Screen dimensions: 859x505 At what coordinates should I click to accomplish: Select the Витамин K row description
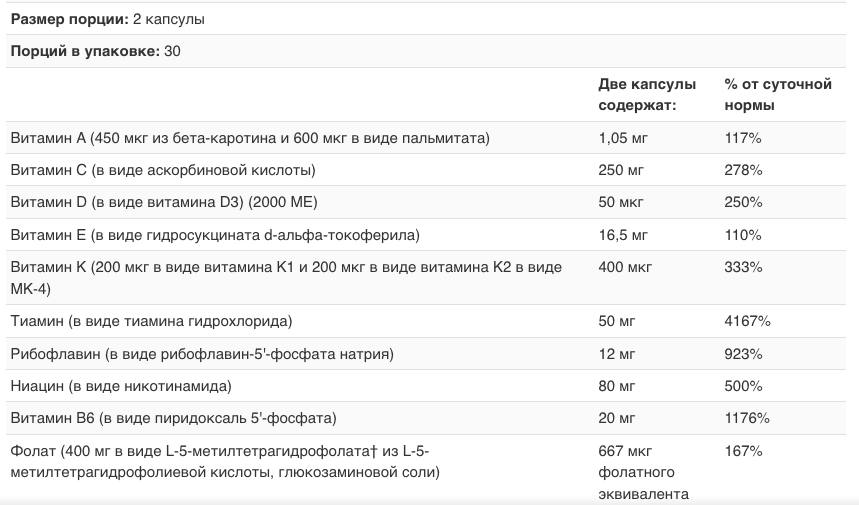(285, 277)
